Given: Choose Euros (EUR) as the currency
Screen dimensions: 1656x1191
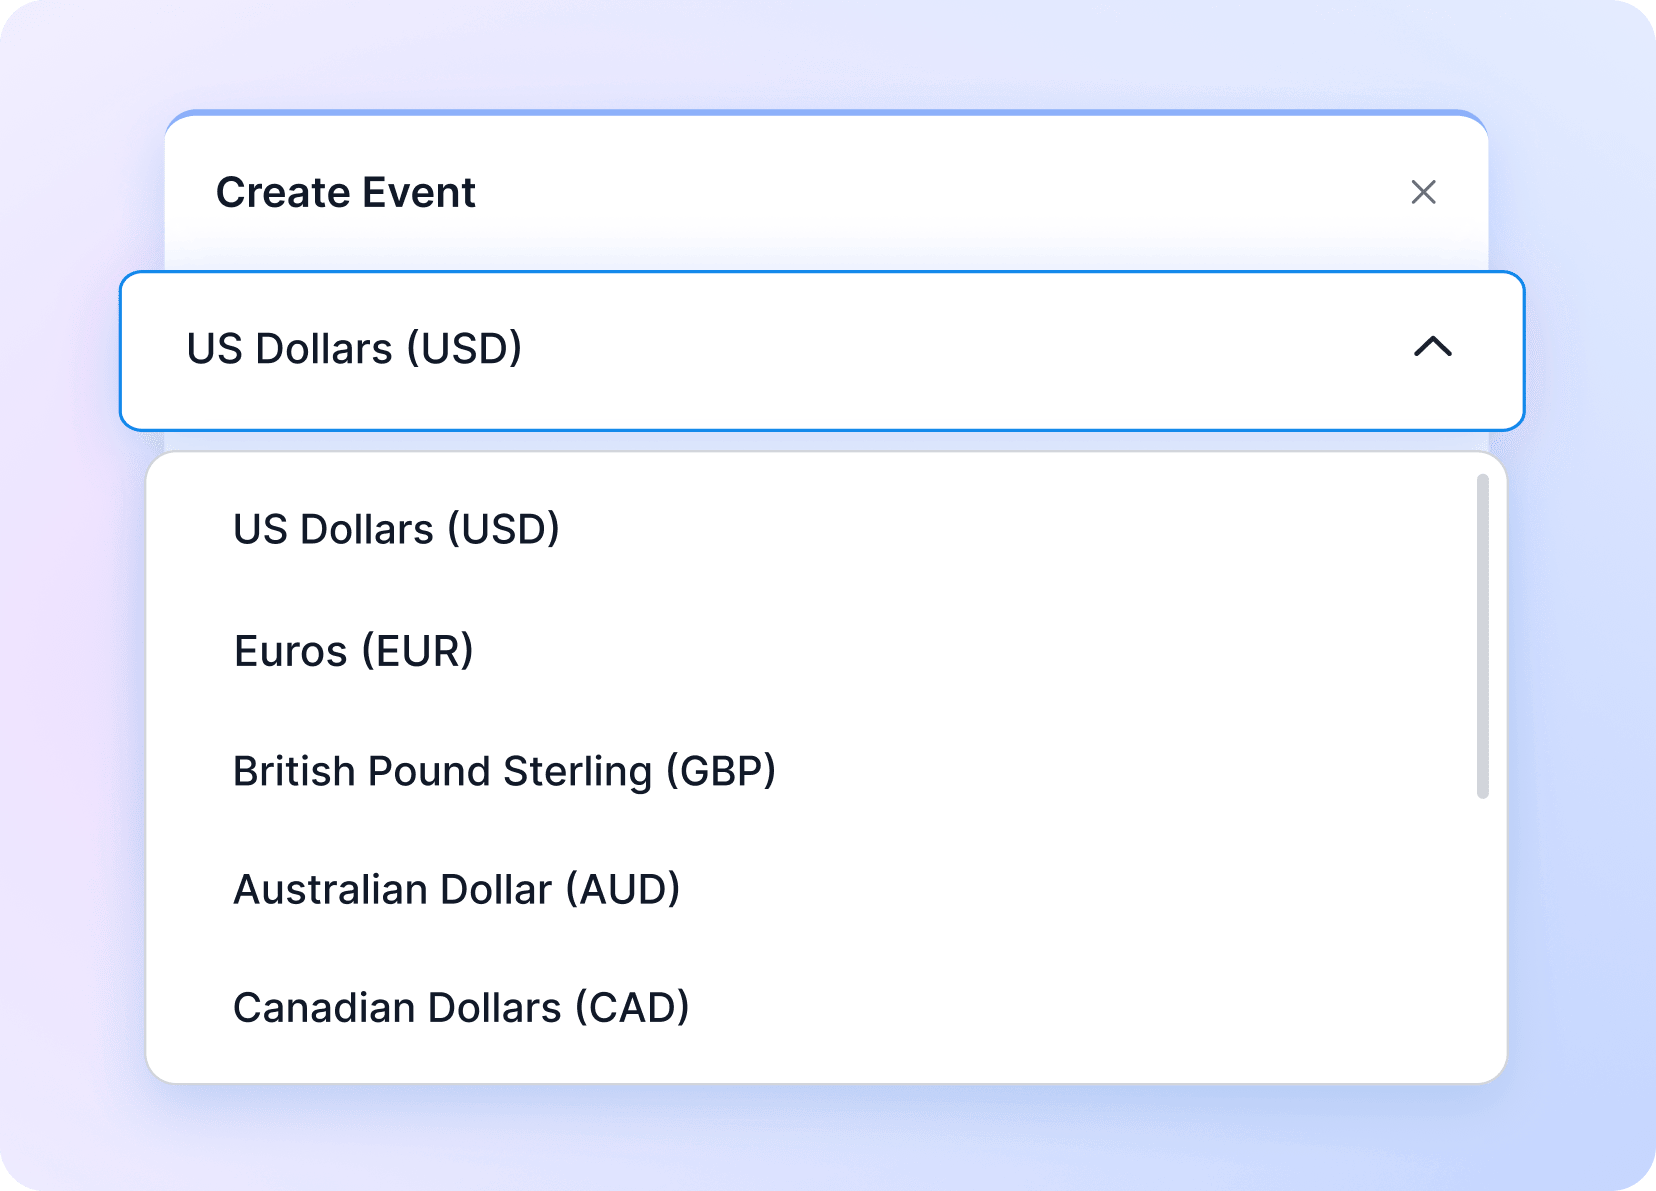Looking at the screenshot, I should [x=354, y=650].
